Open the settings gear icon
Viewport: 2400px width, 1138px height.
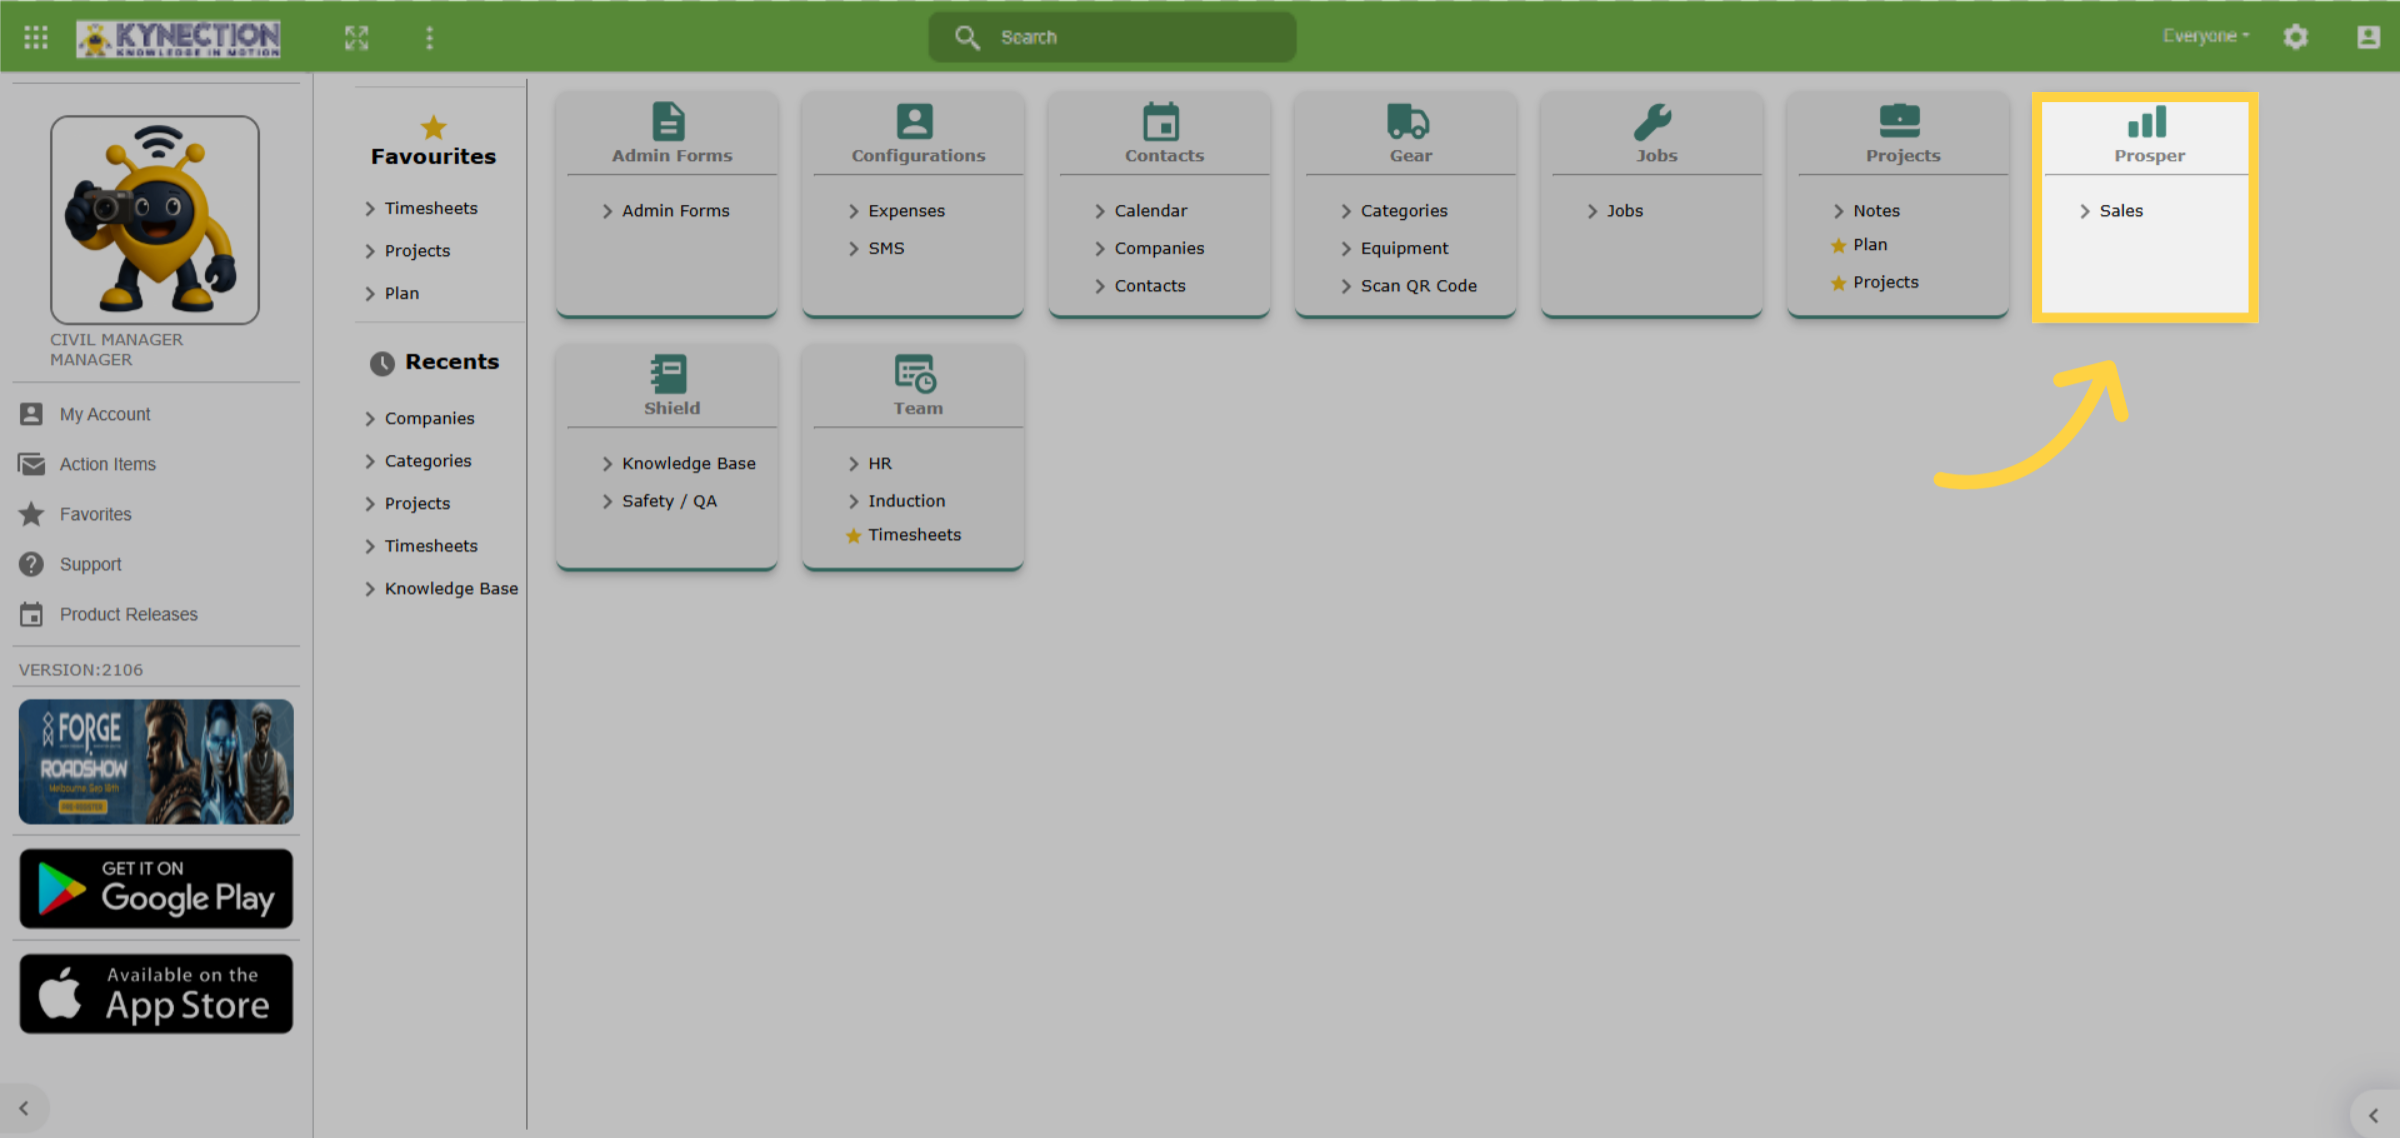click(x=2296, y=37)
